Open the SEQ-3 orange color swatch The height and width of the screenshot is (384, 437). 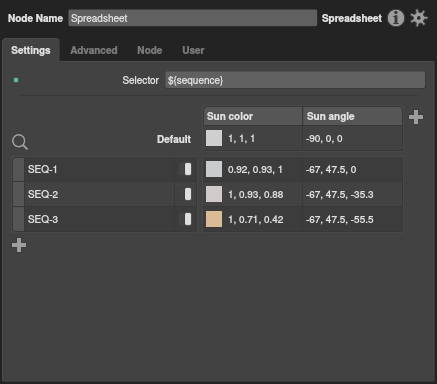coord(214,219)
